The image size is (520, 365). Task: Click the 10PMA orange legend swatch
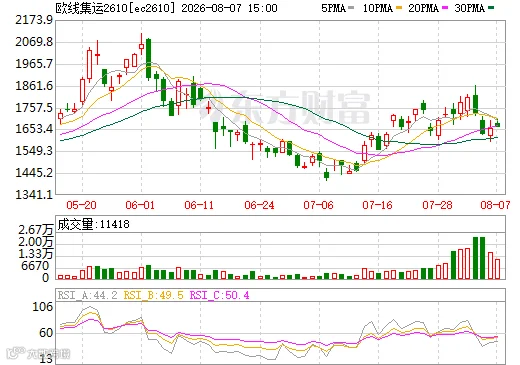tap(398, 8)
